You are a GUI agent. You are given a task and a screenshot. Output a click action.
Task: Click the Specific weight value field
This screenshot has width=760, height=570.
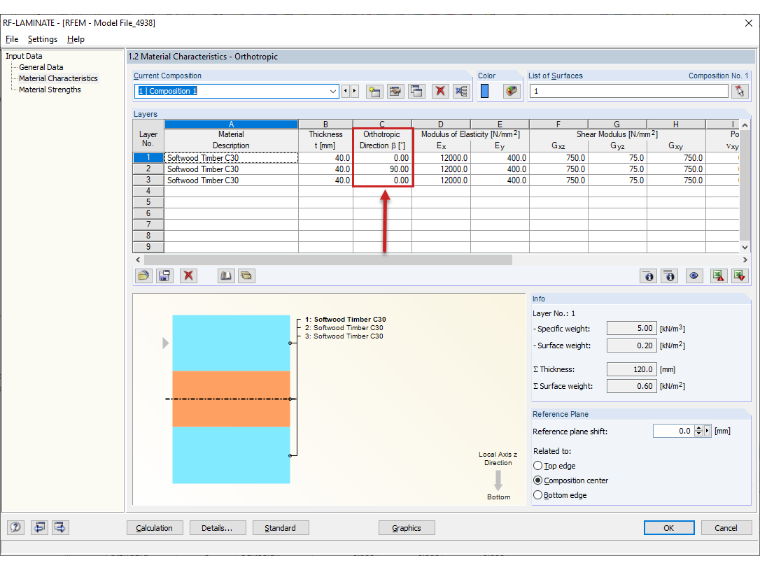point(632,328)
